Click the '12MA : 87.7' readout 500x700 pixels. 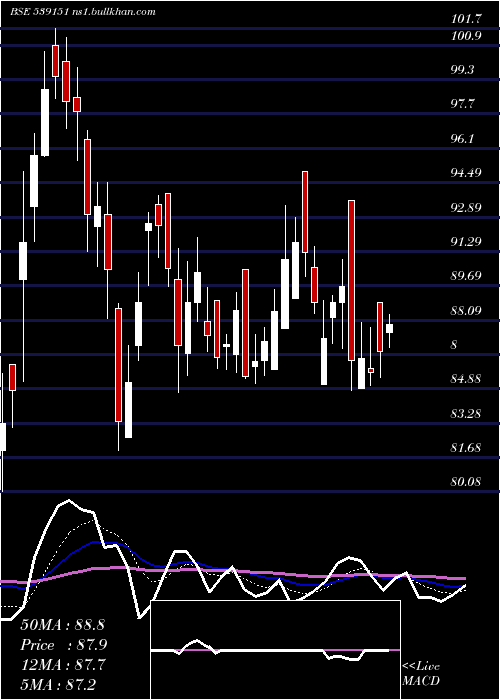pyautogui.click(x=63, y=665)
